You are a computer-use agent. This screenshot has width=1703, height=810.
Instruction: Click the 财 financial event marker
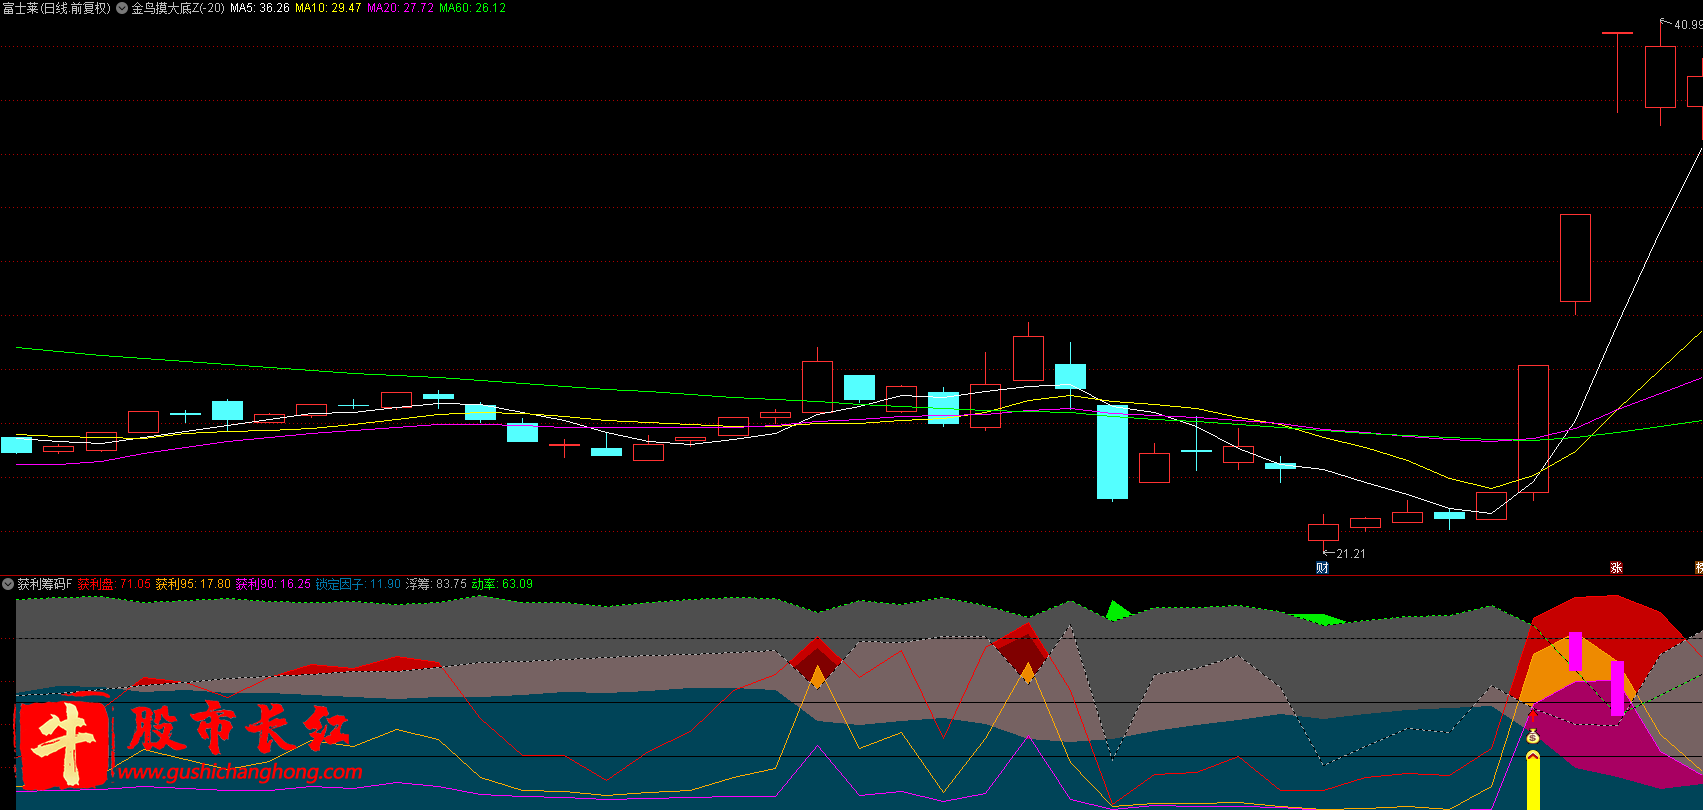point(1322,568)
